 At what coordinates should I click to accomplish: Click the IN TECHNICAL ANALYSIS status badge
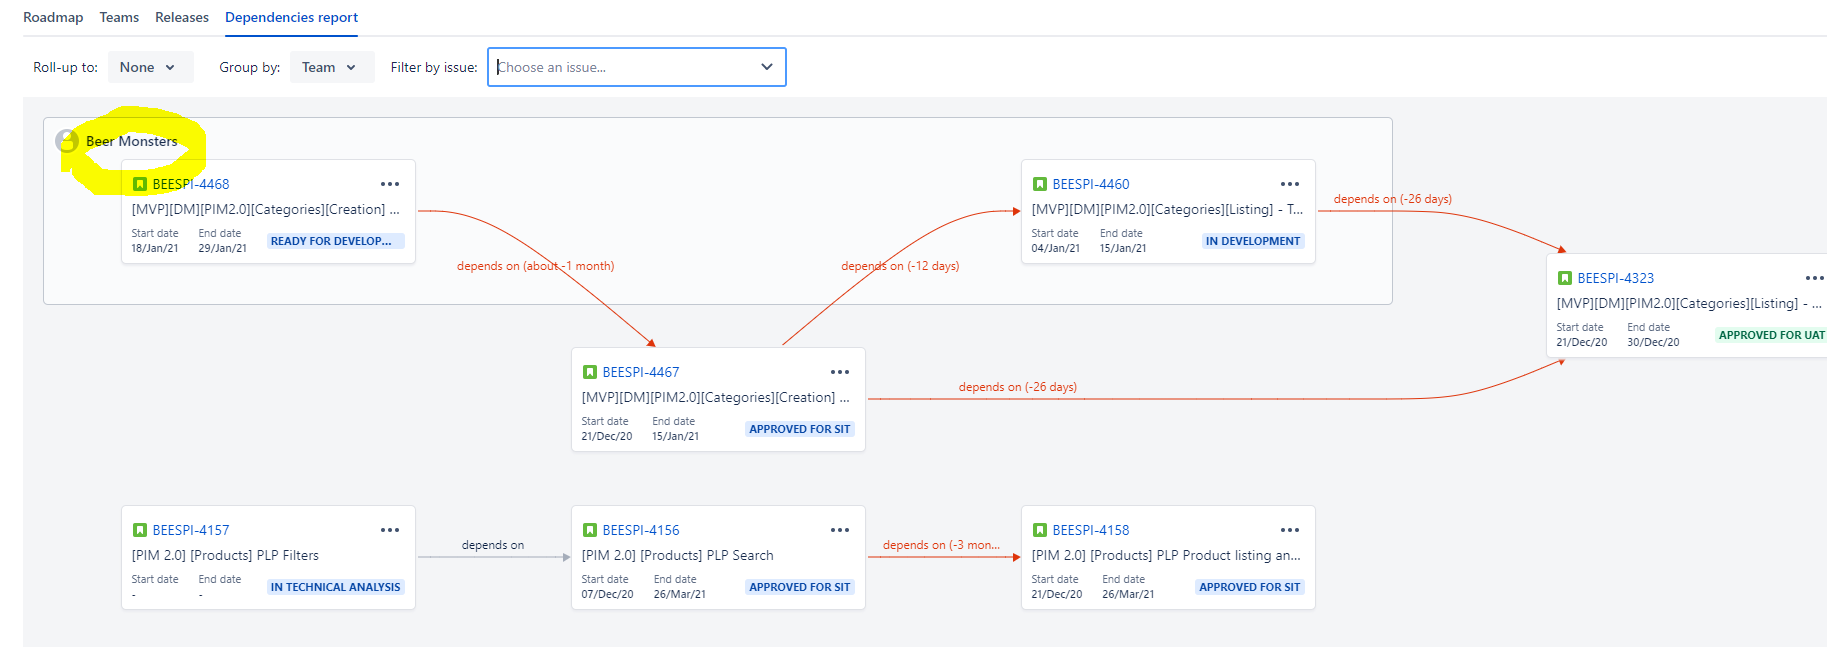[336, 587]
